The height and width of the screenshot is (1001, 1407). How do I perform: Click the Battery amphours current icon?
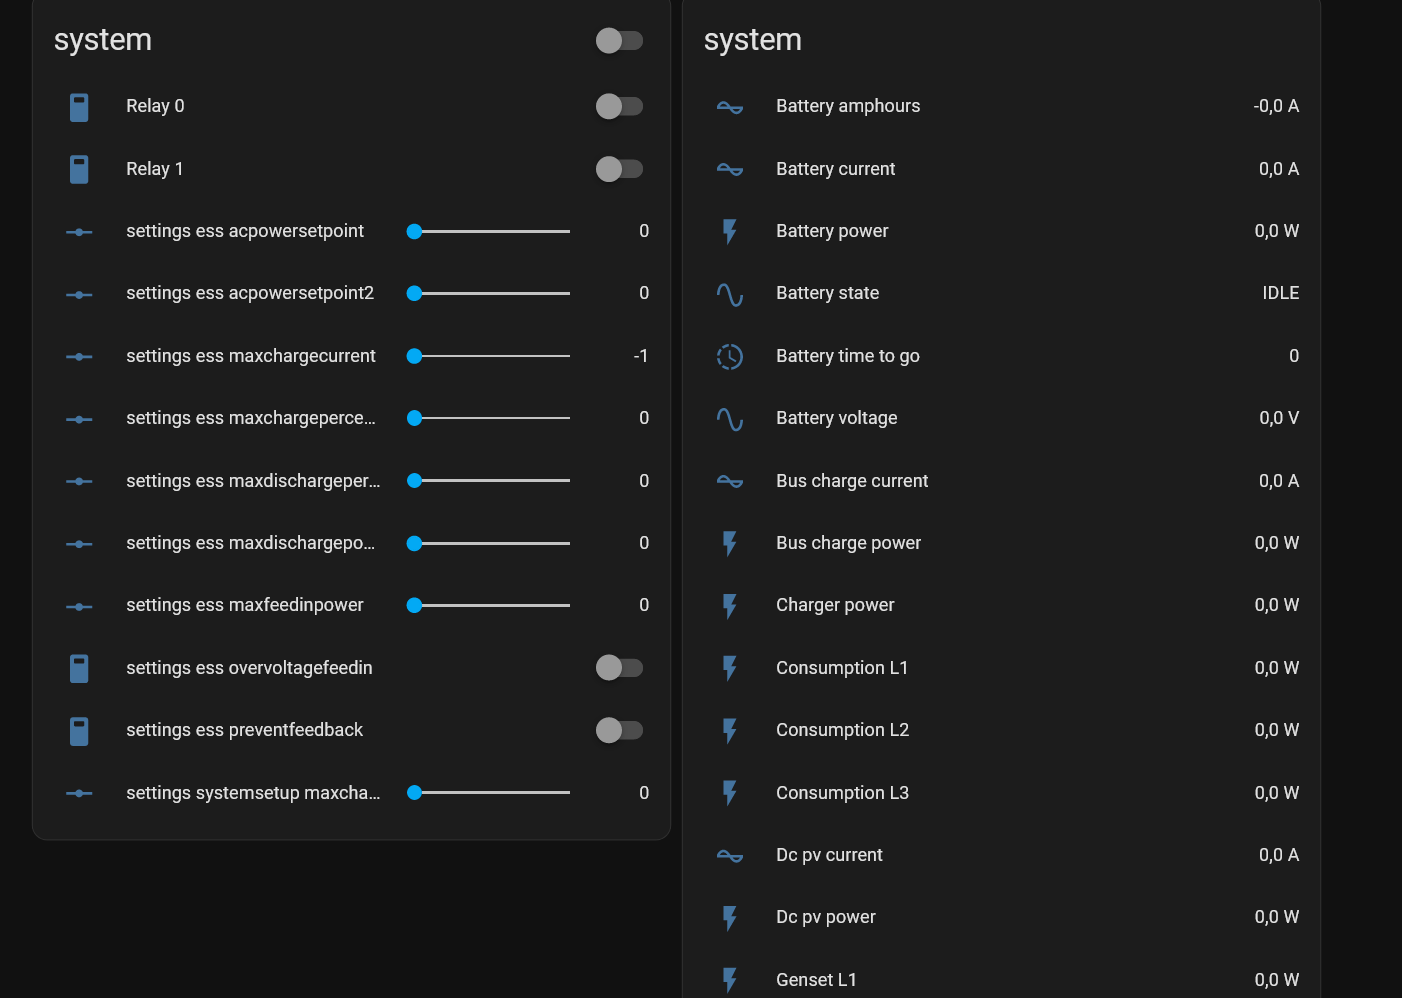click(730, 107)
